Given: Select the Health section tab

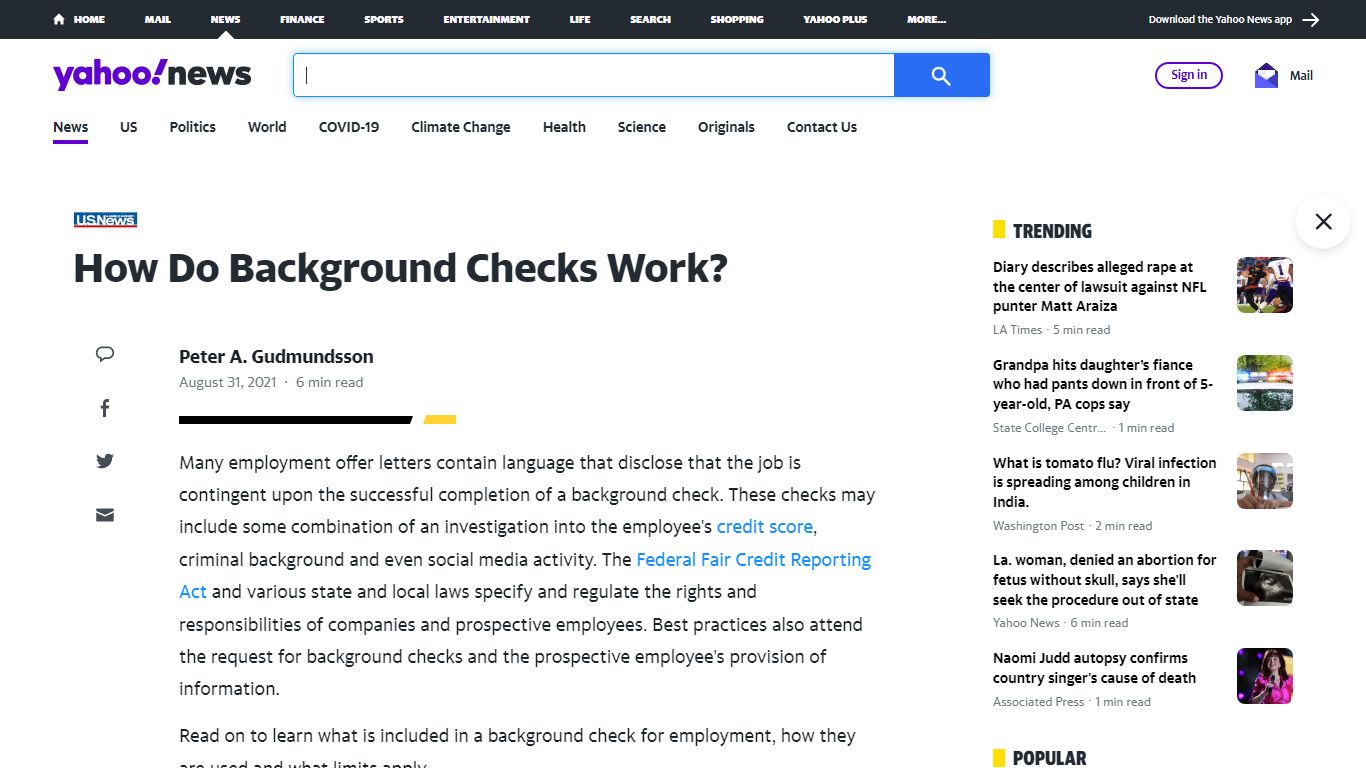Looking at the screenshot, I should (564, 127).
